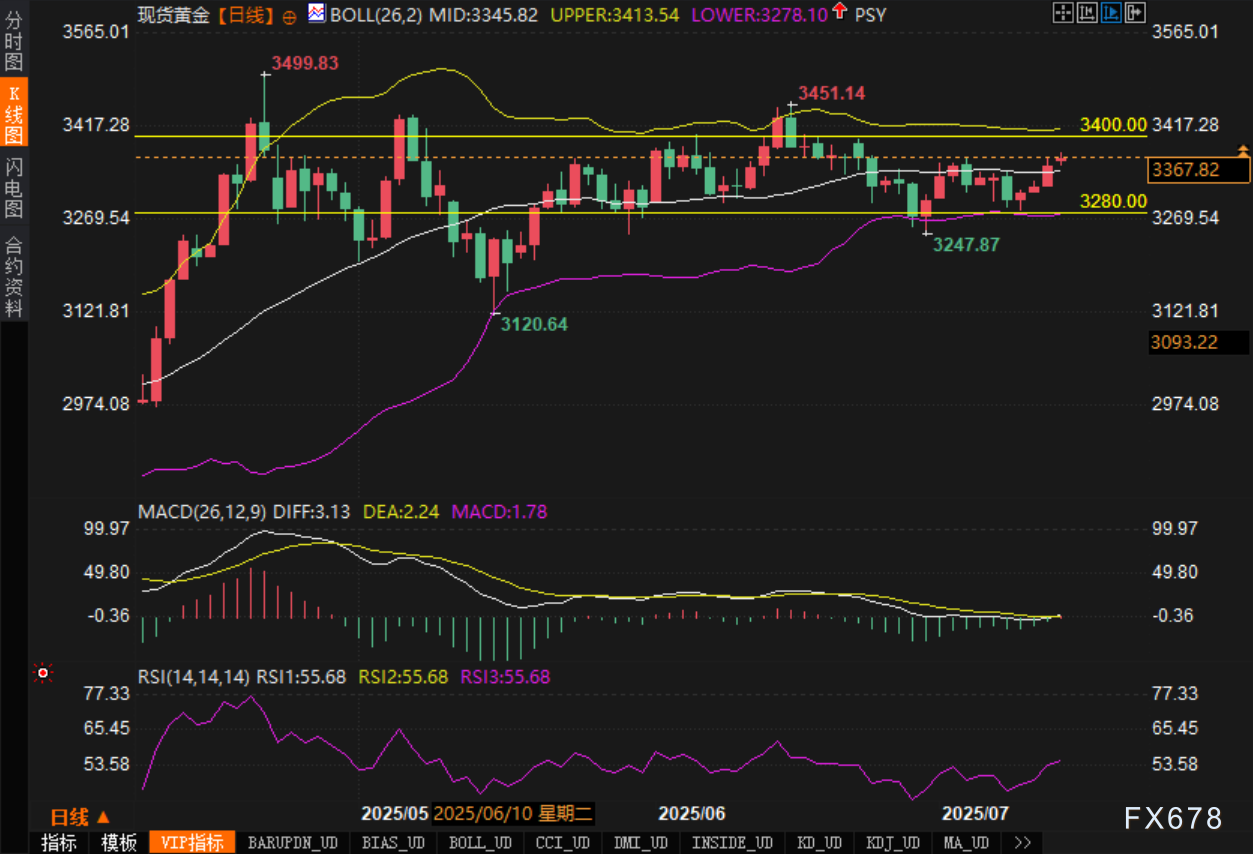Open the 指标 tab at bottom
The image size is (1253, 854).
click(58, 843)
